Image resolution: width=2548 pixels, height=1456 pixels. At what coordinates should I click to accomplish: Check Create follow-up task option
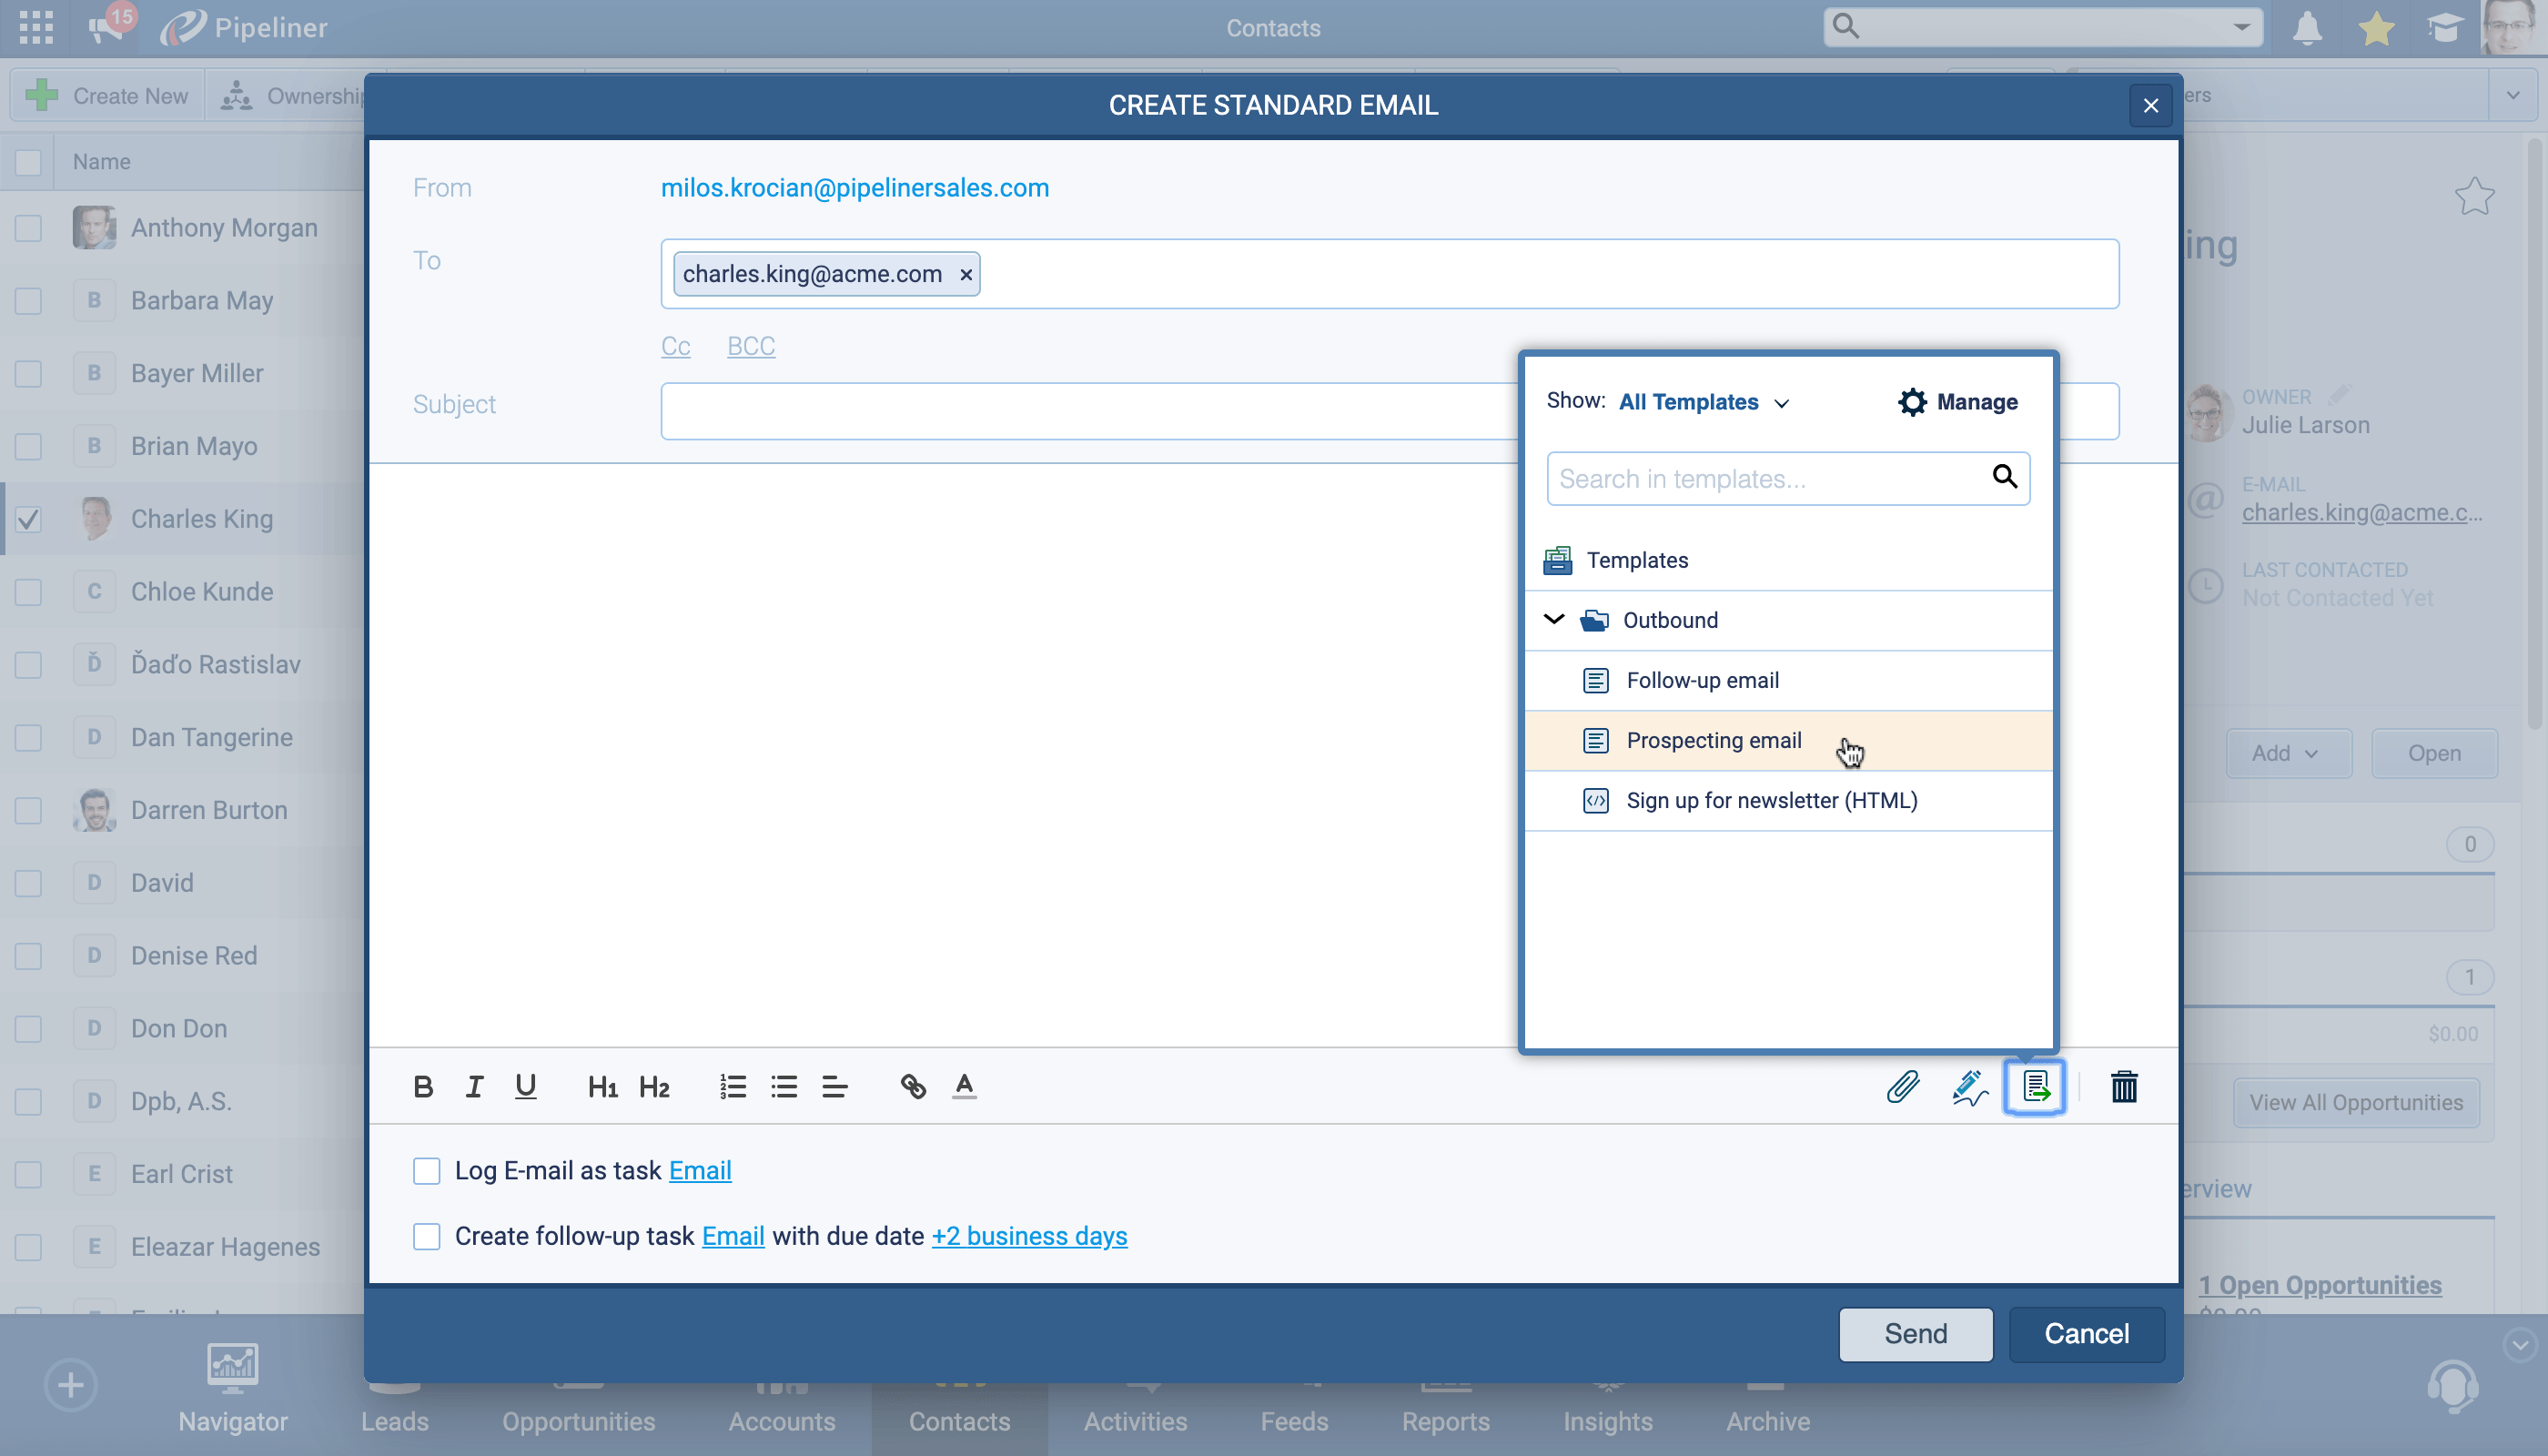pyautogui.click(x=427, y=1236)
